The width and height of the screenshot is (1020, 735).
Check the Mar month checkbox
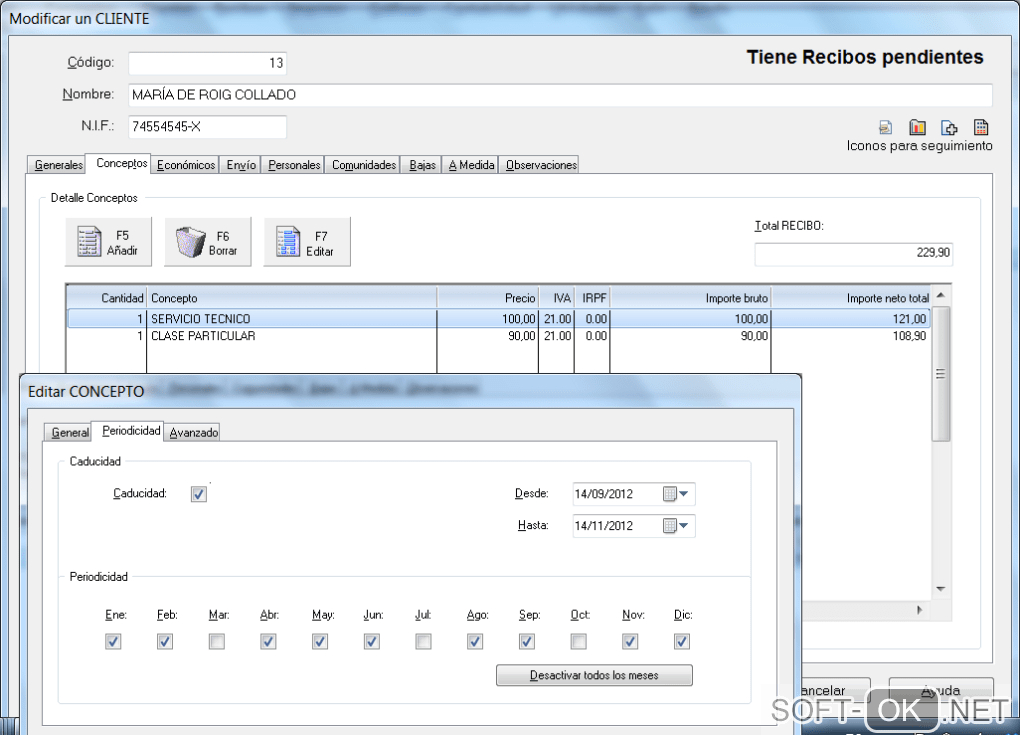point(217,642)
